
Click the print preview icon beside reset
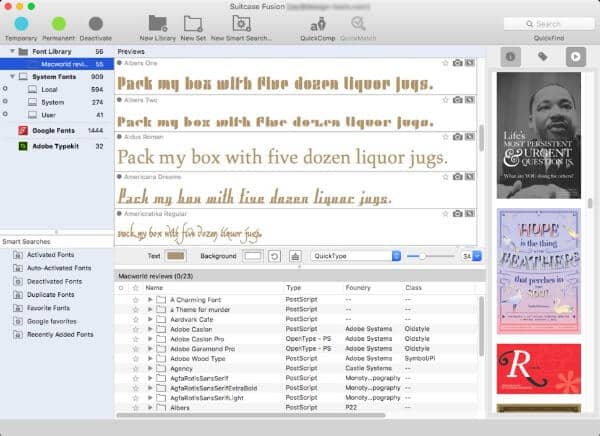tap(295, 256)
